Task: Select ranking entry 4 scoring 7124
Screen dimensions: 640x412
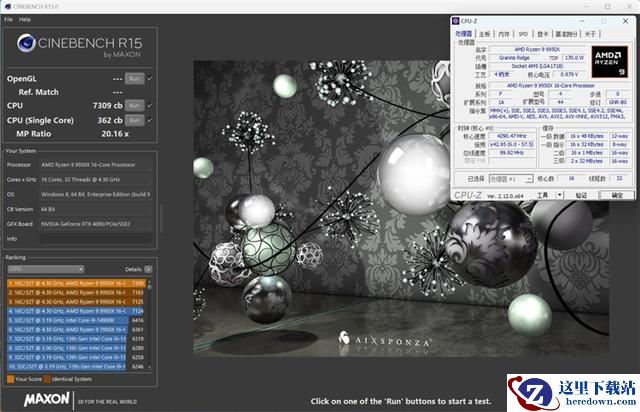Action: [x=76, y=311]
